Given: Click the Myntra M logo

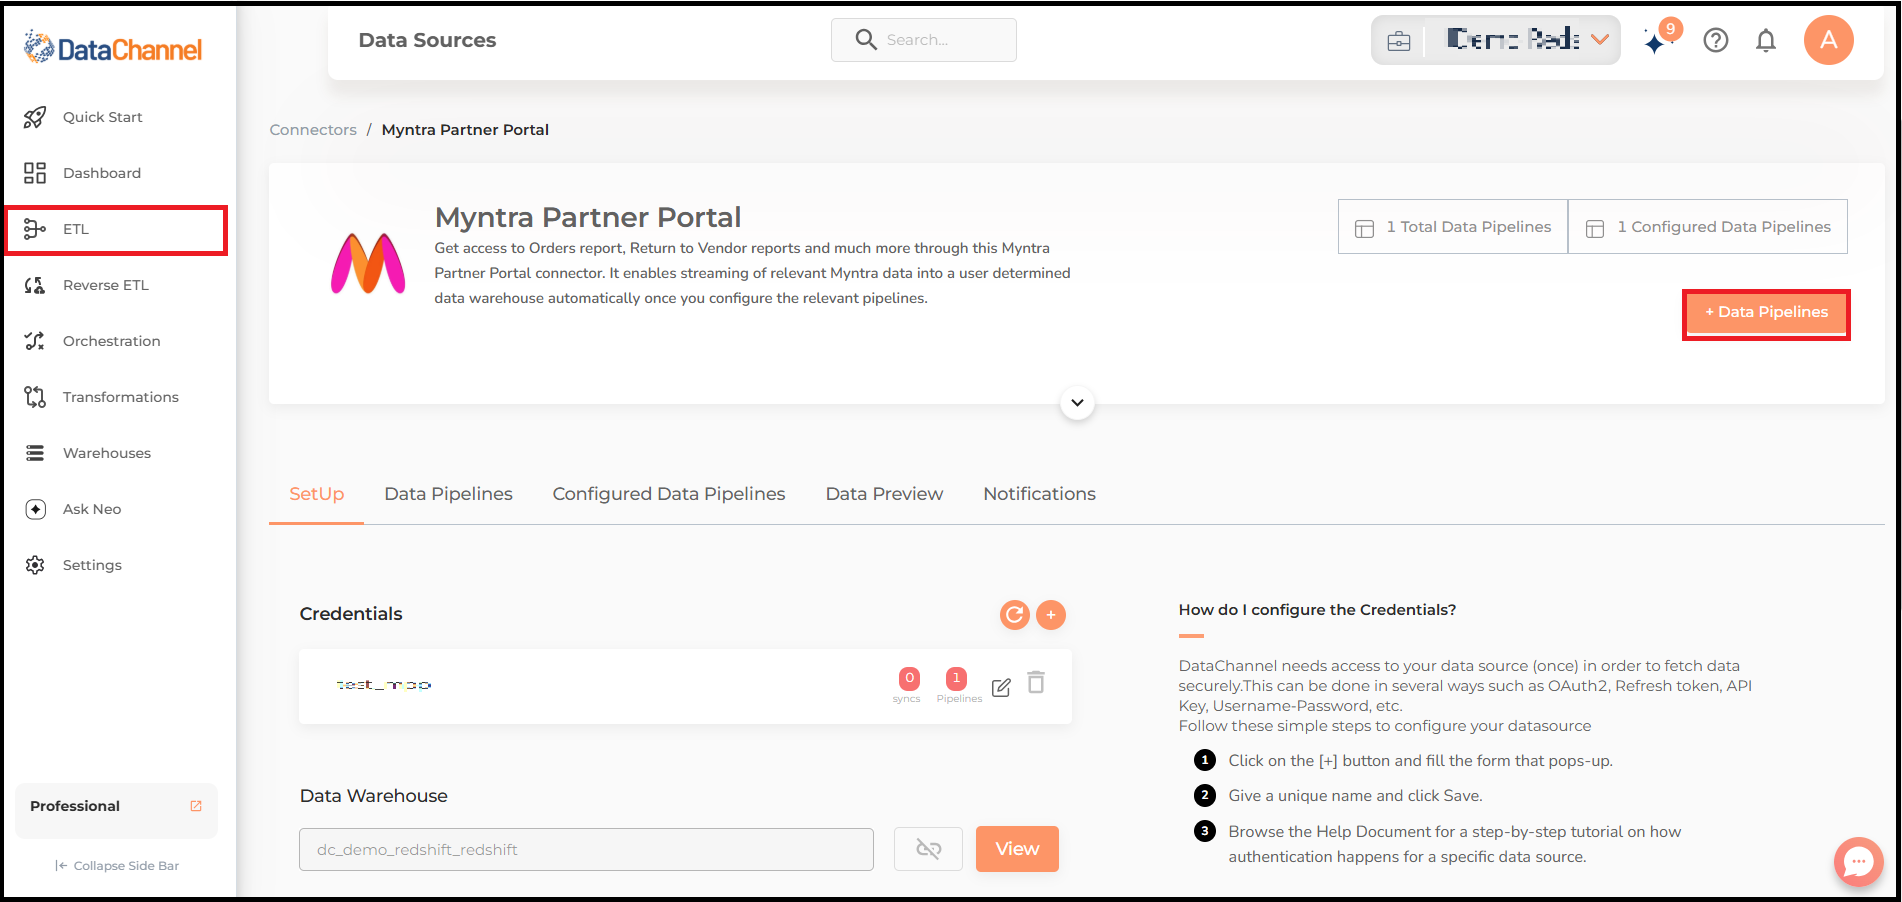Looking at the screenshot, I should (x=368, y=263).
